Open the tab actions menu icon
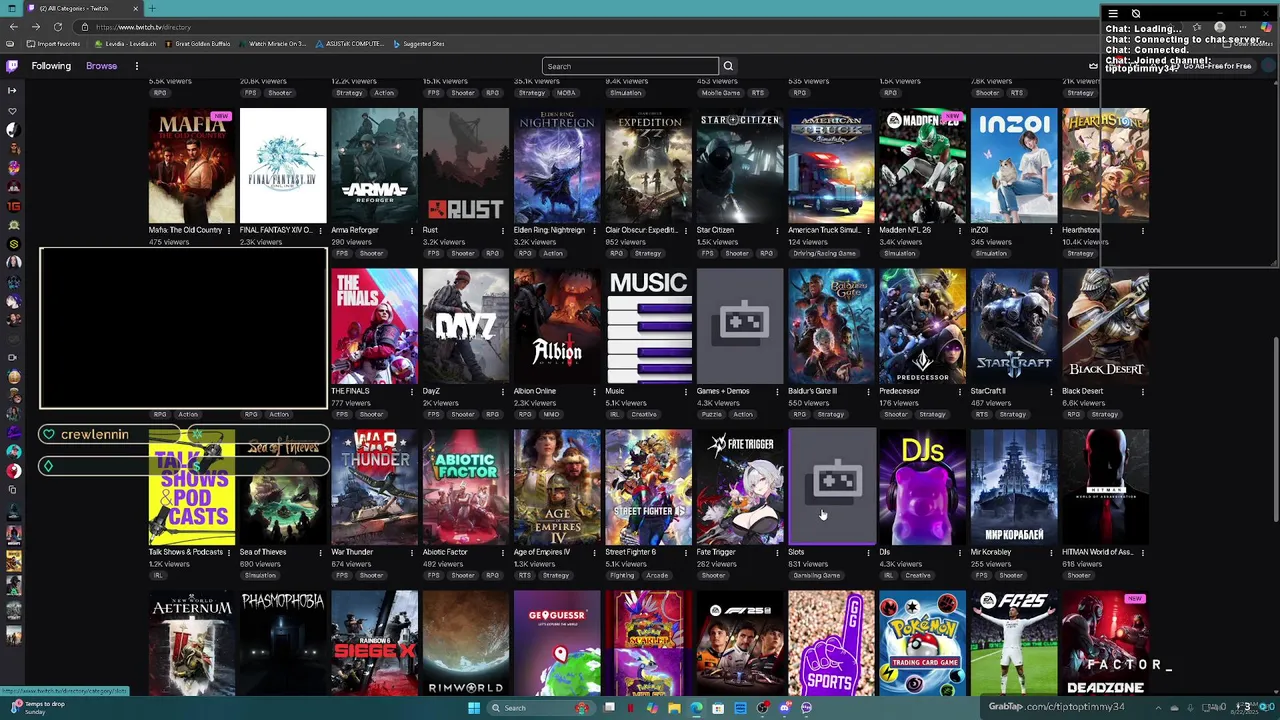This screenshot has width=1280, height=720. (10, 8)
